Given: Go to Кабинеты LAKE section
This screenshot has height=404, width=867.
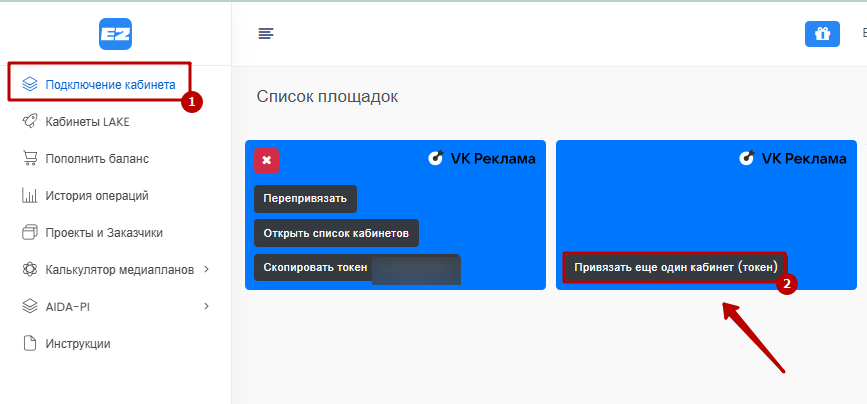Looking at the screenshot, I should [x=87, y=122].
